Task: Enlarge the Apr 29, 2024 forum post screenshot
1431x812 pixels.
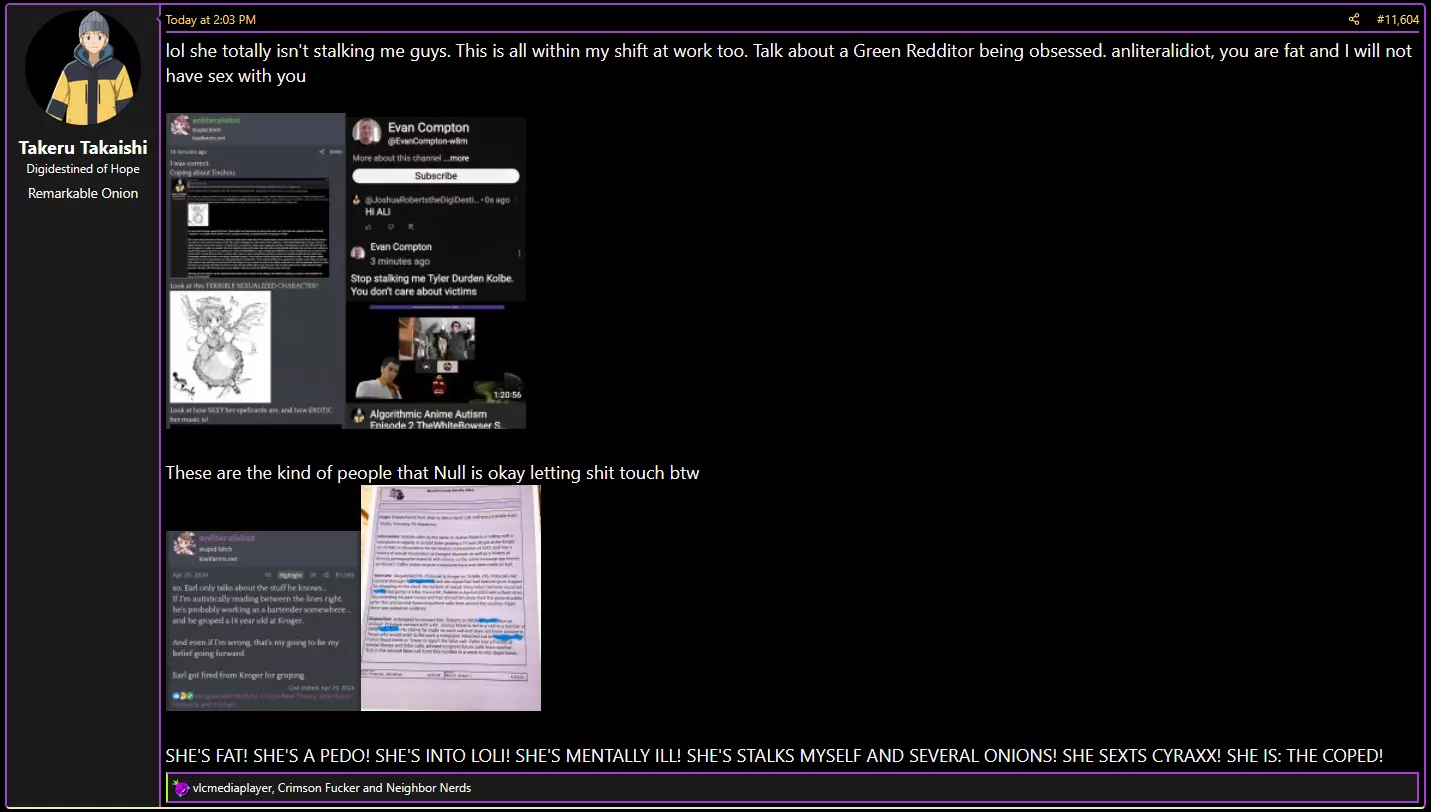Action: click(262, 621)
